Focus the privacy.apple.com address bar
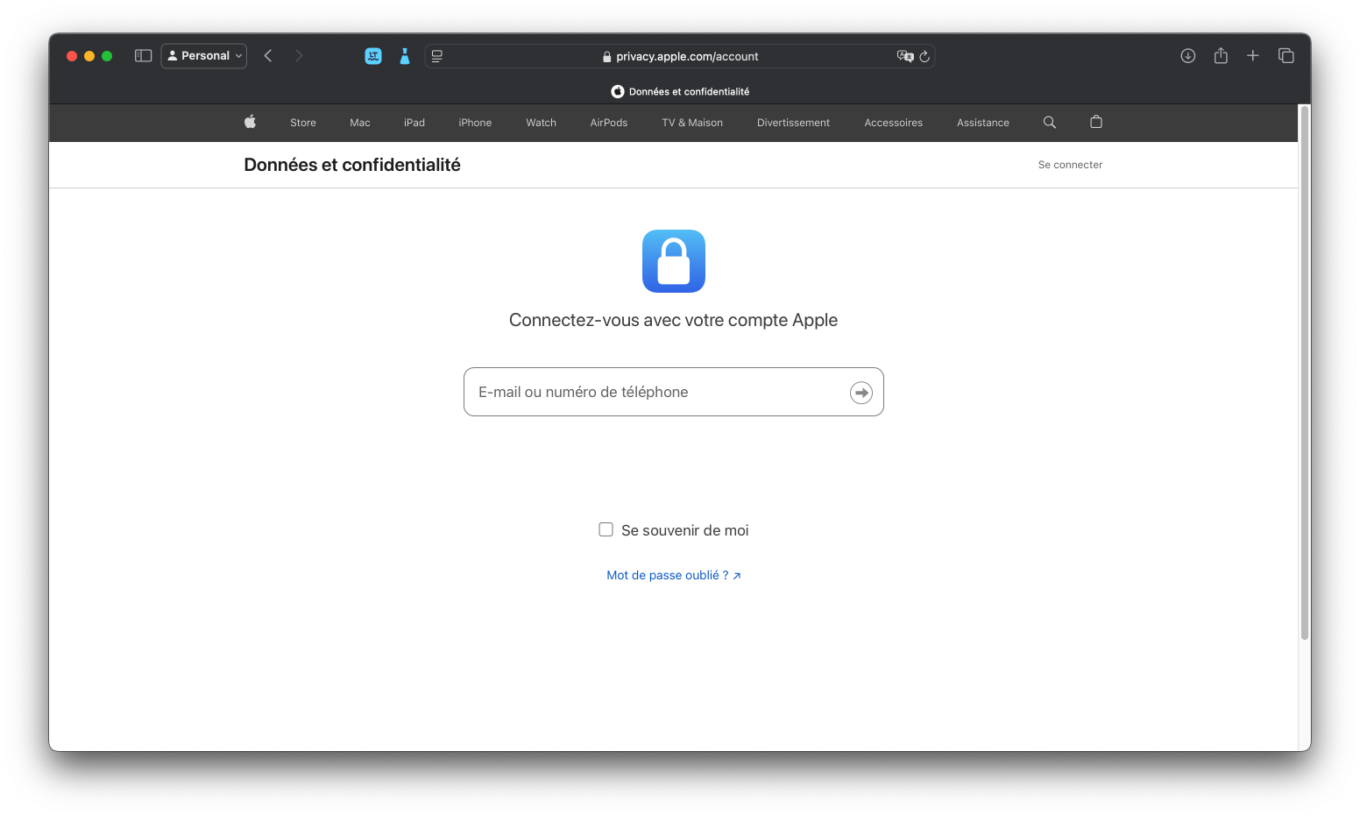This screenshot has width=1360, height=816. (680, 56)
